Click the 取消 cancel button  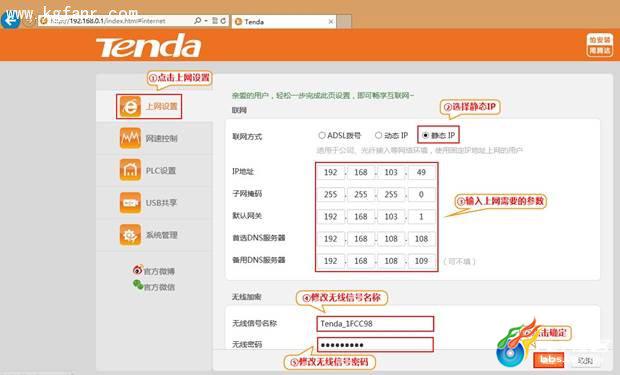(x=585, y=360)
